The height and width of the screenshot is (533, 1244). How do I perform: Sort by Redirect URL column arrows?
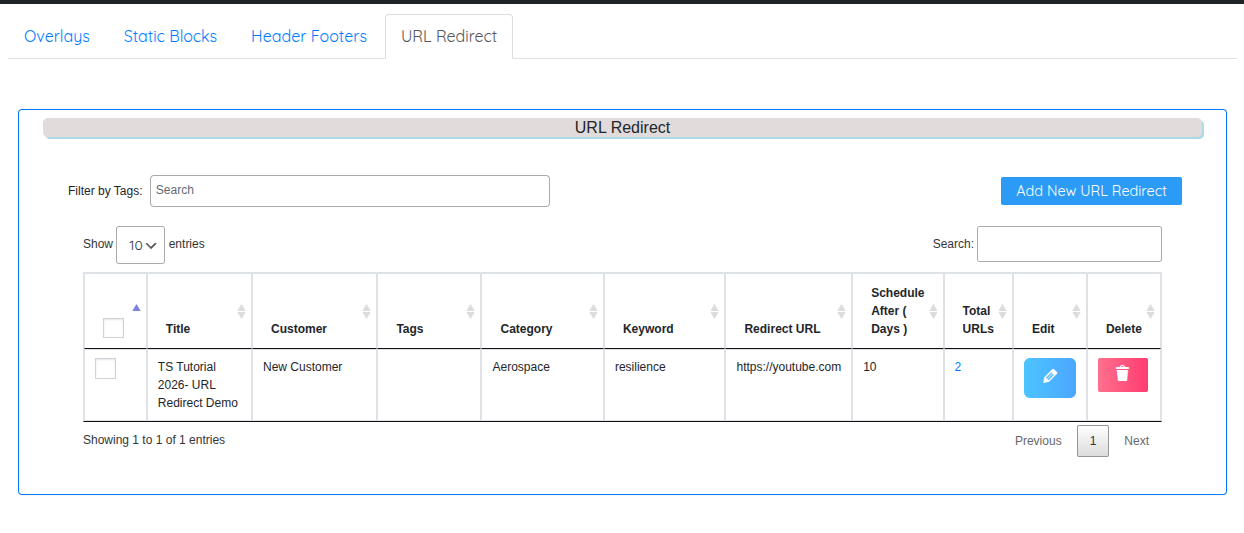click(x=841, y=311)
